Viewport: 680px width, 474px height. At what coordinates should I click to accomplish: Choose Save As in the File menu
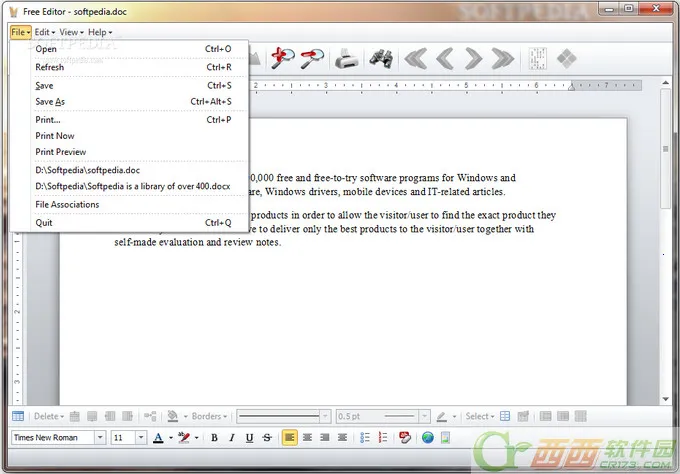(x=50, y=101)
